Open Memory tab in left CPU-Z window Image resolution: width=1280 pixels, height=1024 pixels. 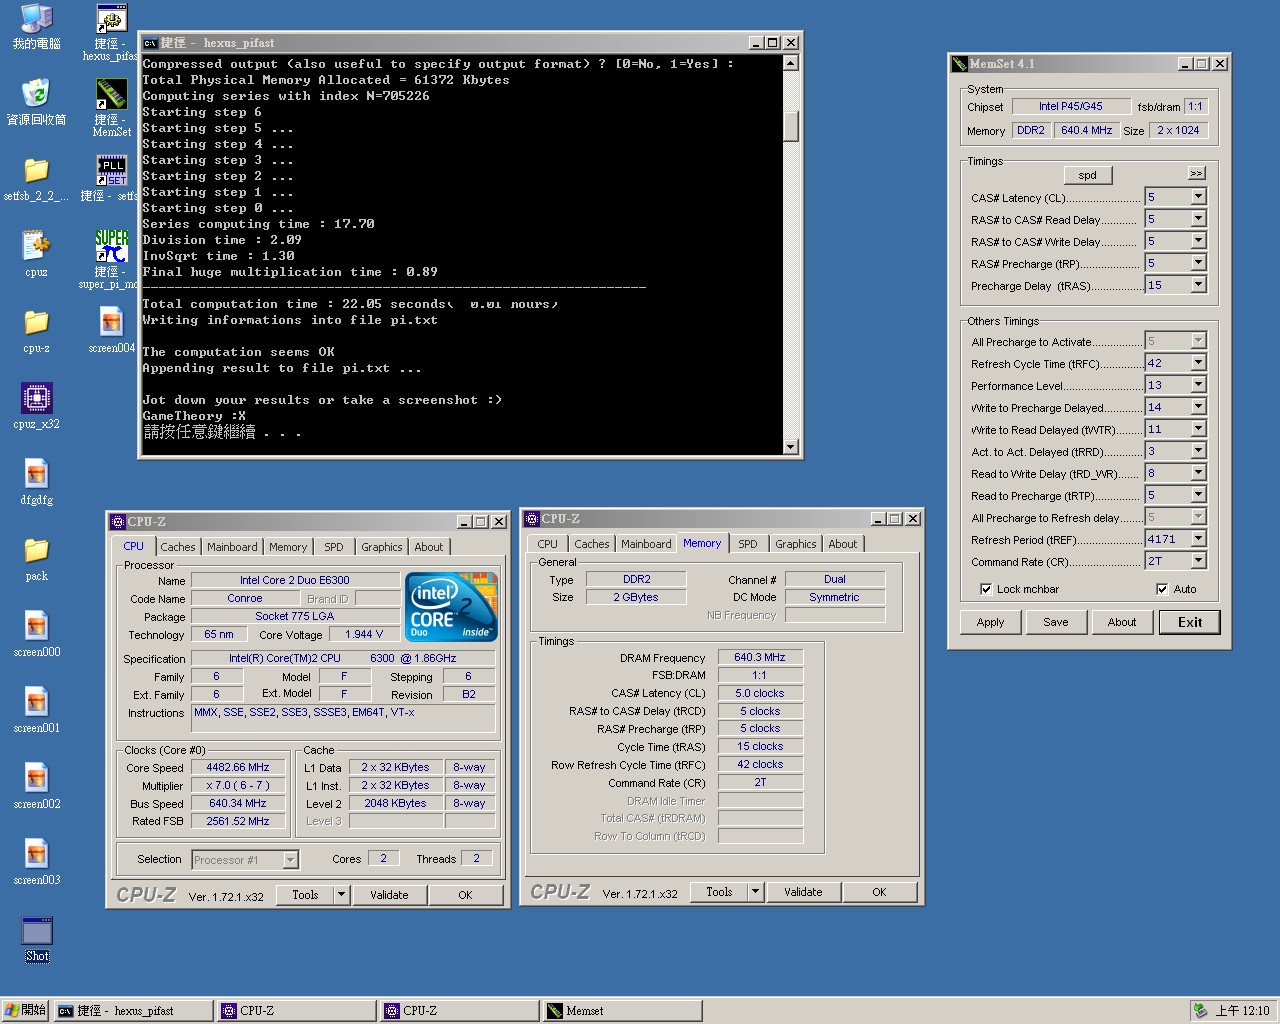point(288,547)
